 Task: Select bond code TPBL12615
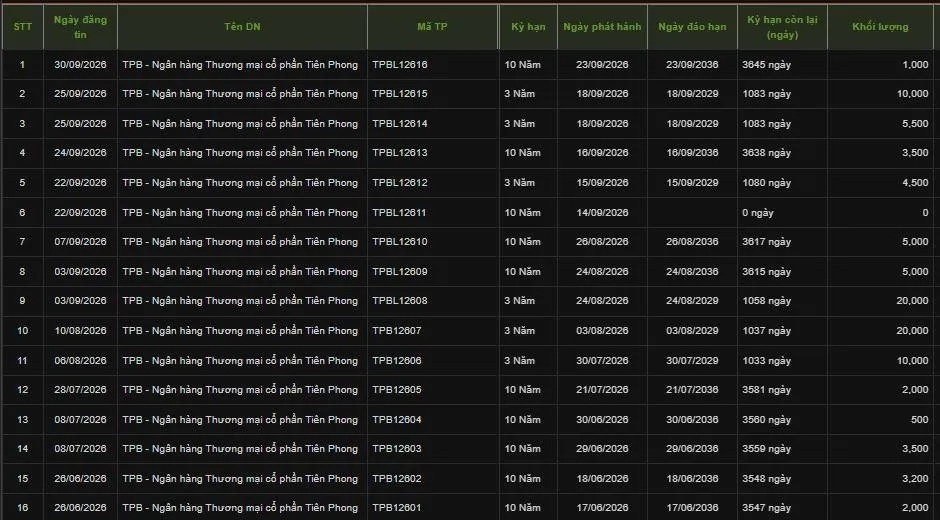[400, 94]
